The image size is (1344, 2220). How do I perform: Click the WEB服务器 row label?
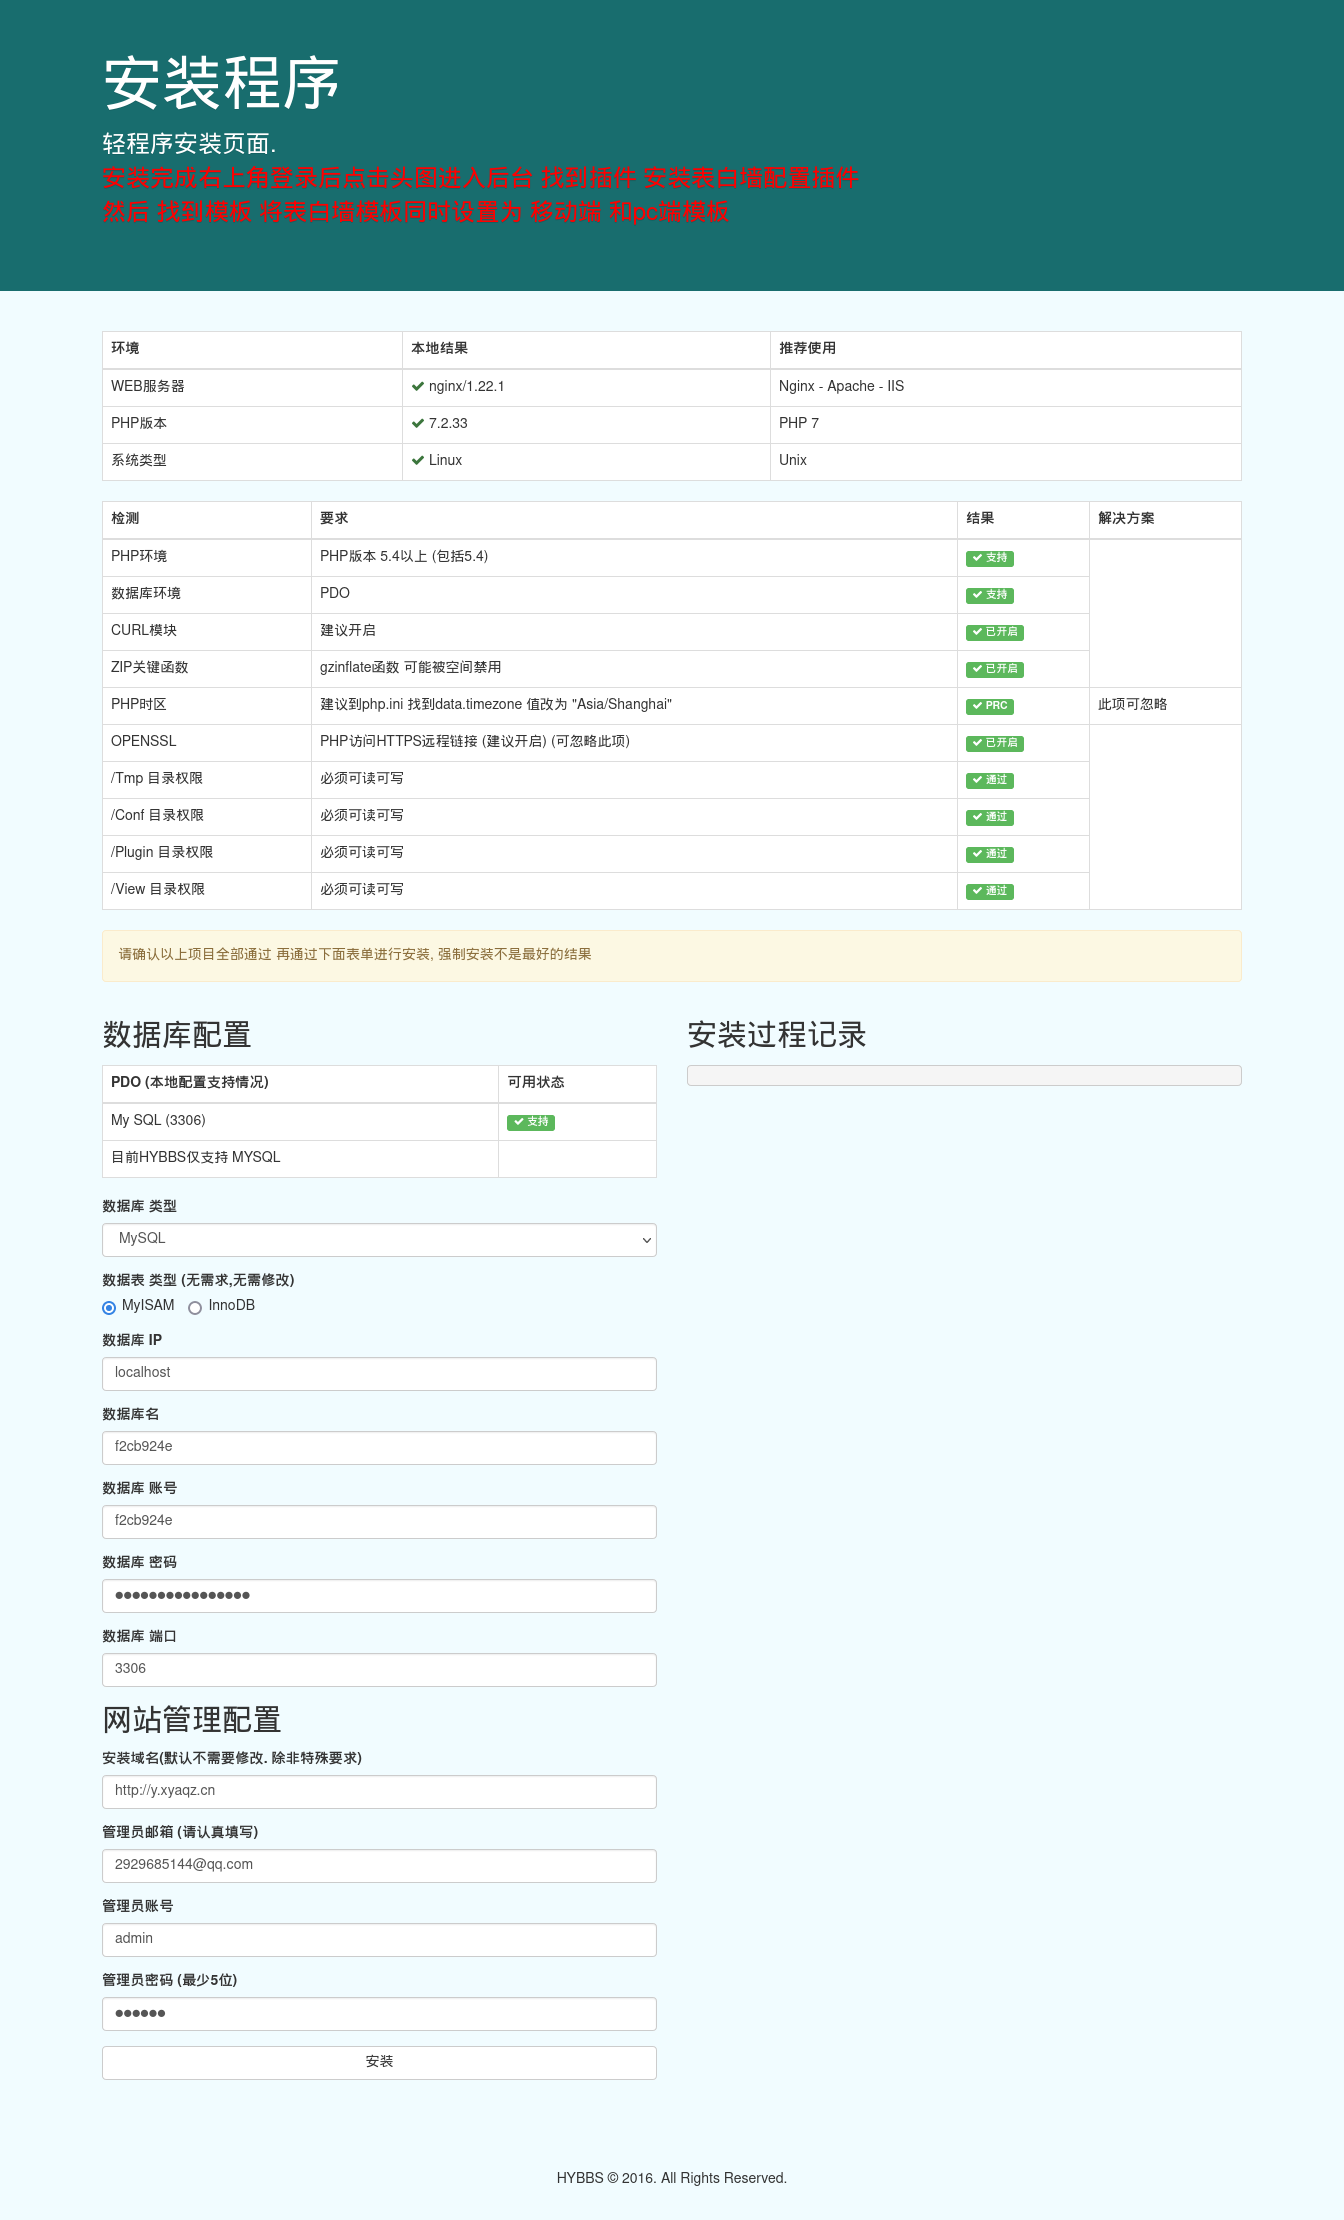pos(148,387)
